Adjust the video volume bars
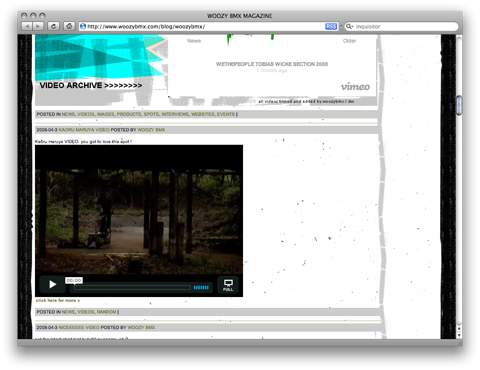Image resolution: width=480 pixels, height=370 pixels. (201, 287)
